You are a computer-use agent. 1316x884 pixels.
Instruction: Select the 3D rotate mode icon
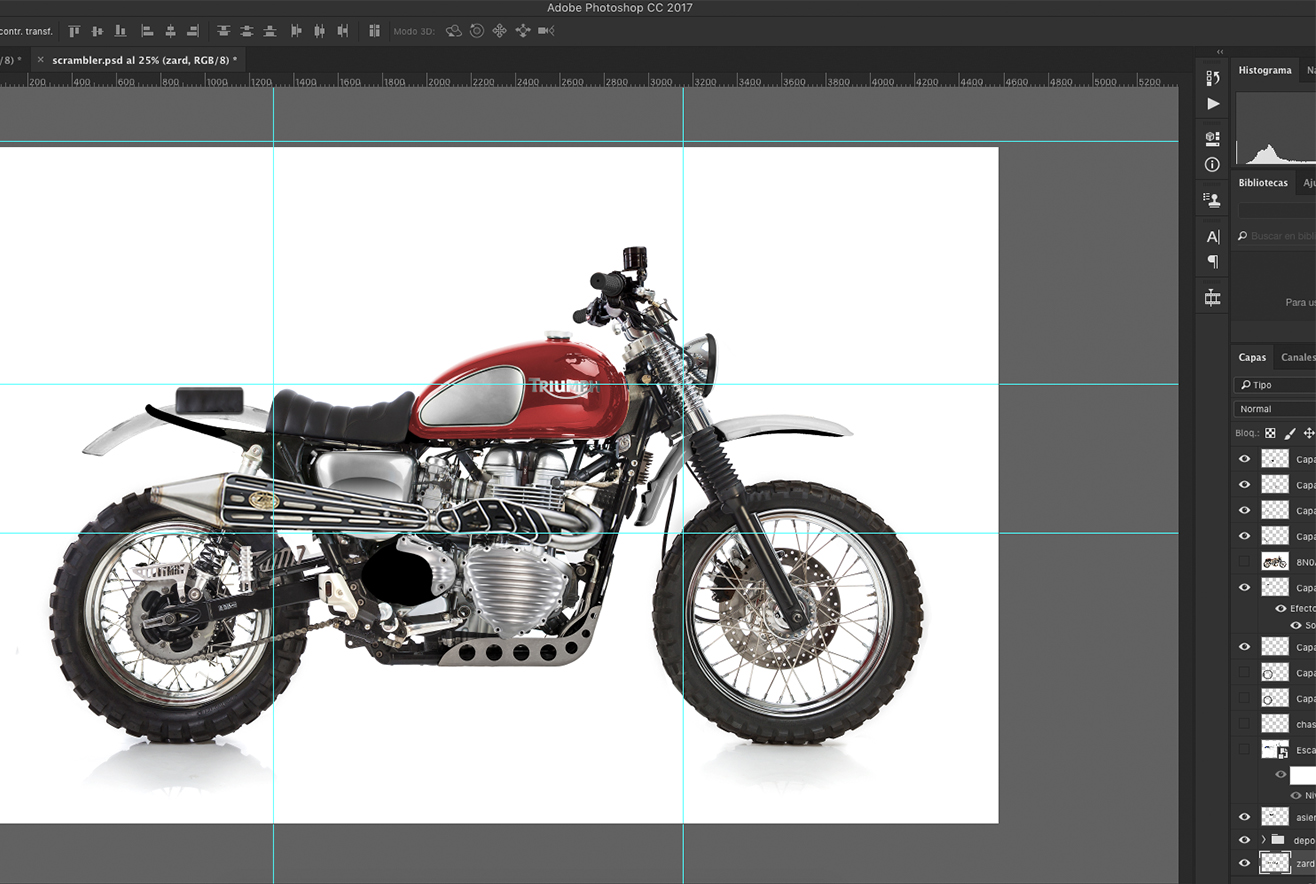coord(454,31)
